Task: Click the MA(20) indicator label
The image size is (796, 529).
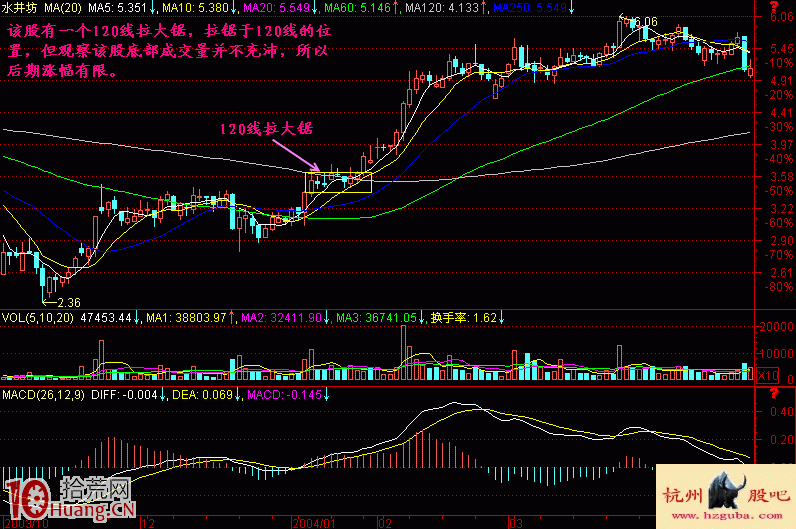Action: tap(63, 8)
